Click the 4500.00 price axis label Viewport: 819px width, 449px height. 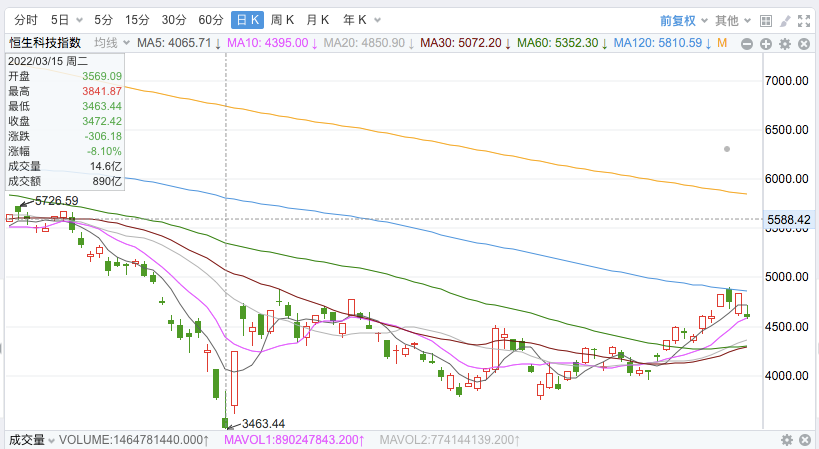(787, 327)
